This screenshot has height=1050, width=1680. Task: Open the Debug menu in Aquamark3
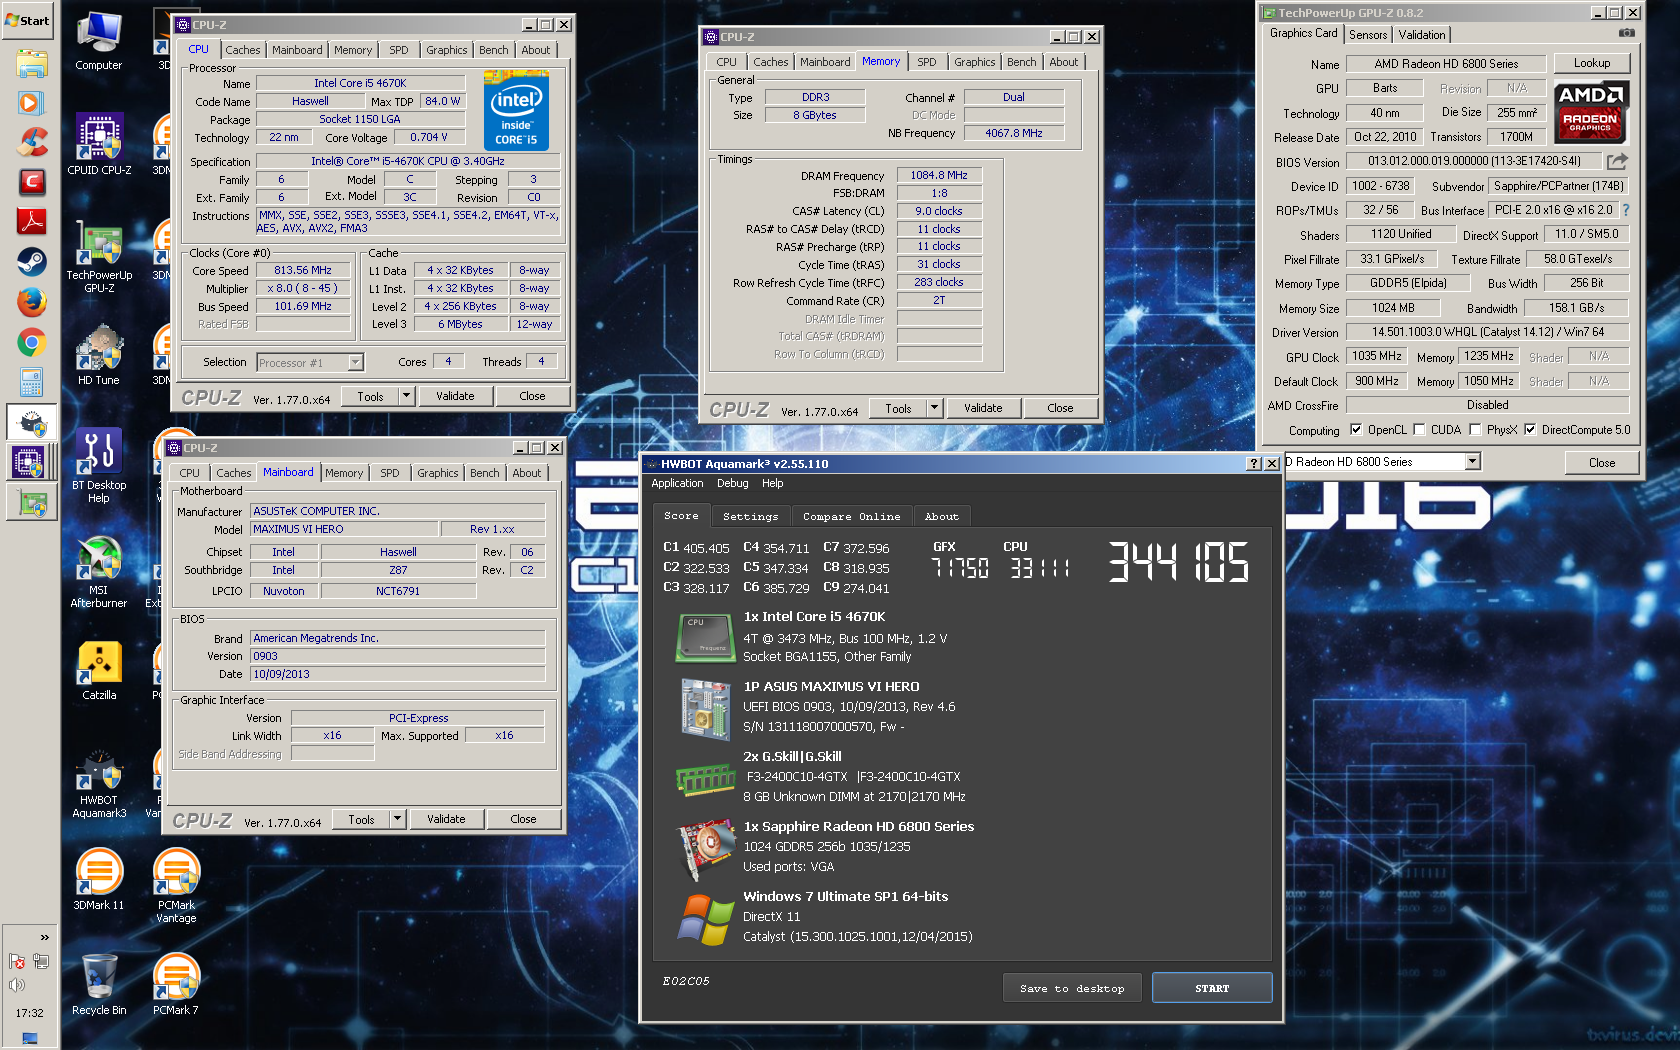732,483
